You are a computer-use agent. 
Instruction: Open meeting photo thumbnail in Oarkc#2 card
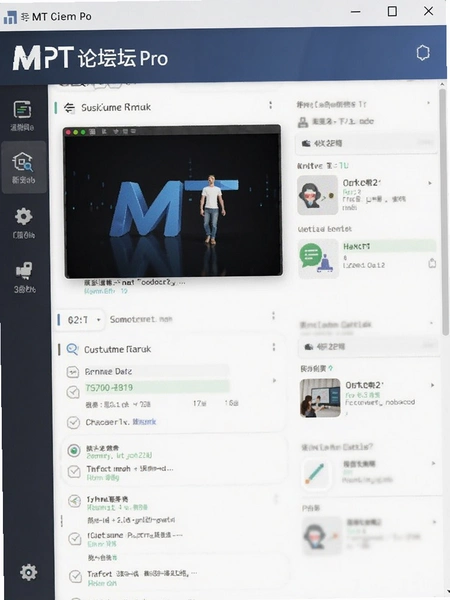pos(320,398)
